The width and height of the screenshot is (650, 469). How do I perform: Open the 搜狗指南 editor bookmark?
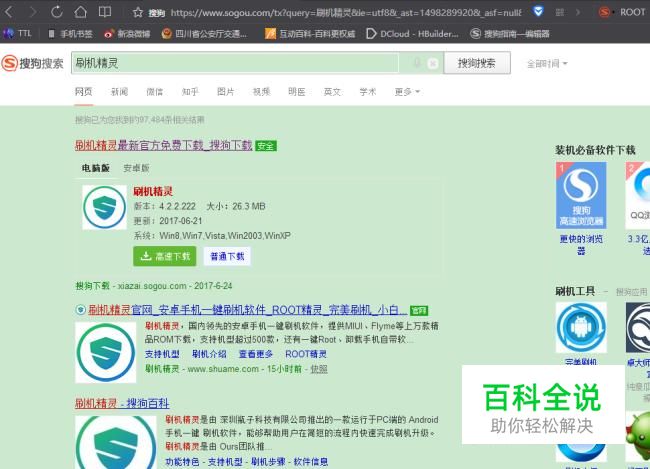click(x=510, y=34)
